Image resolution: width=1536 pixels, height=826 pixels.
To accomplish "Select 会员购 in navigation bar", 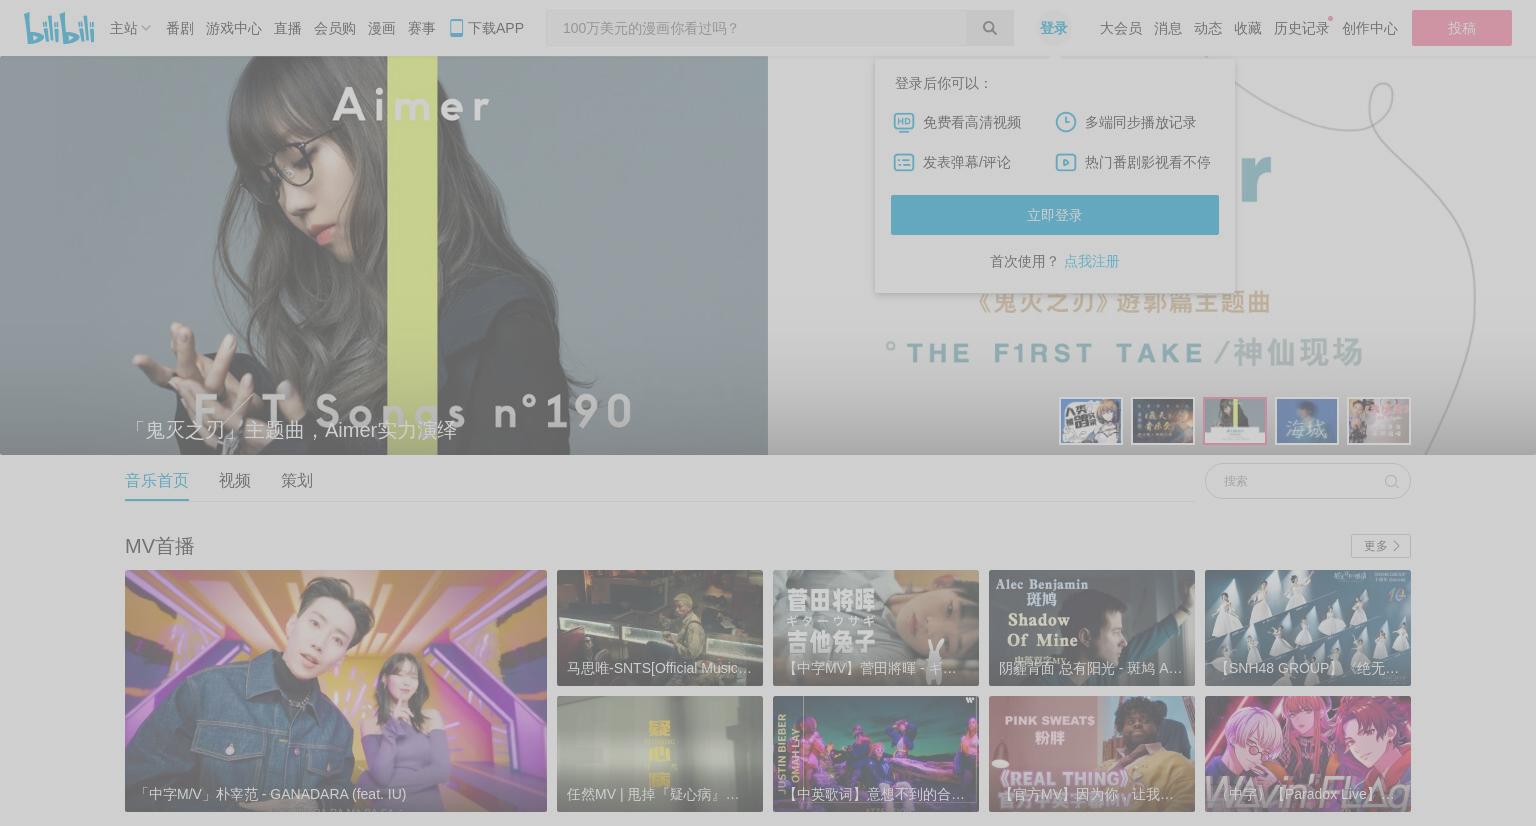I will (335, 28).
